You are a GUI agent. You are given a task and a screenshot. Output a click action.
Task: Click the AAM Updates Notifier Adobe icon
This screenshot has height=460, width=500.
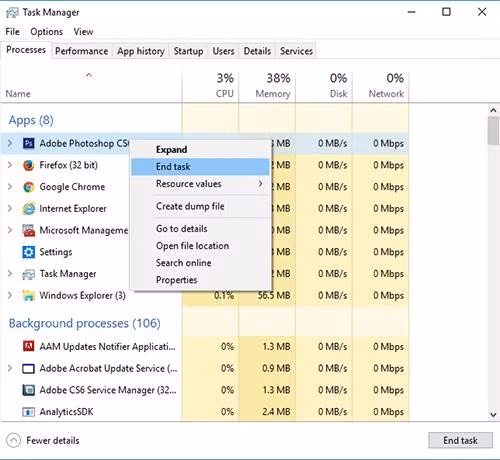tap(28, 346)
